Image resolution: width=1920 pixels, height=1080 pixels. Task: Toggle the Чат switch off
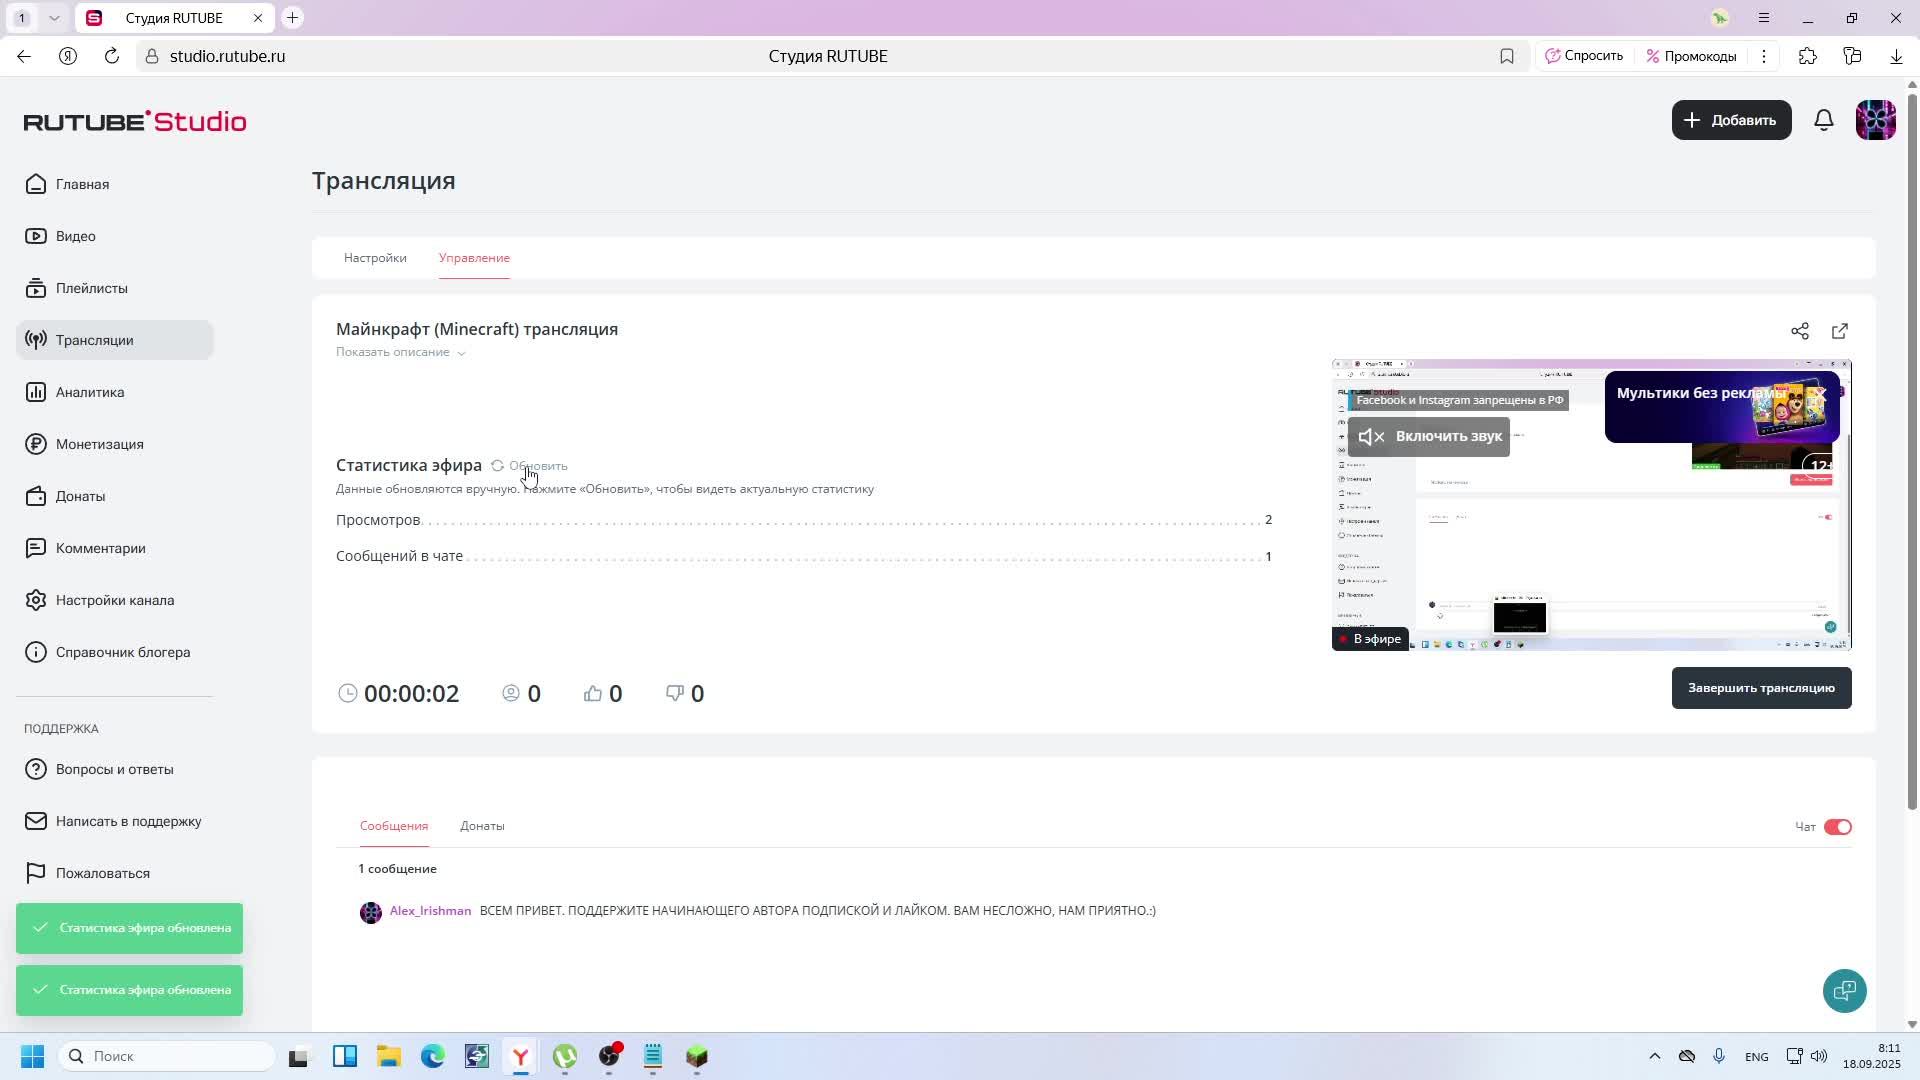point(1837,827)
